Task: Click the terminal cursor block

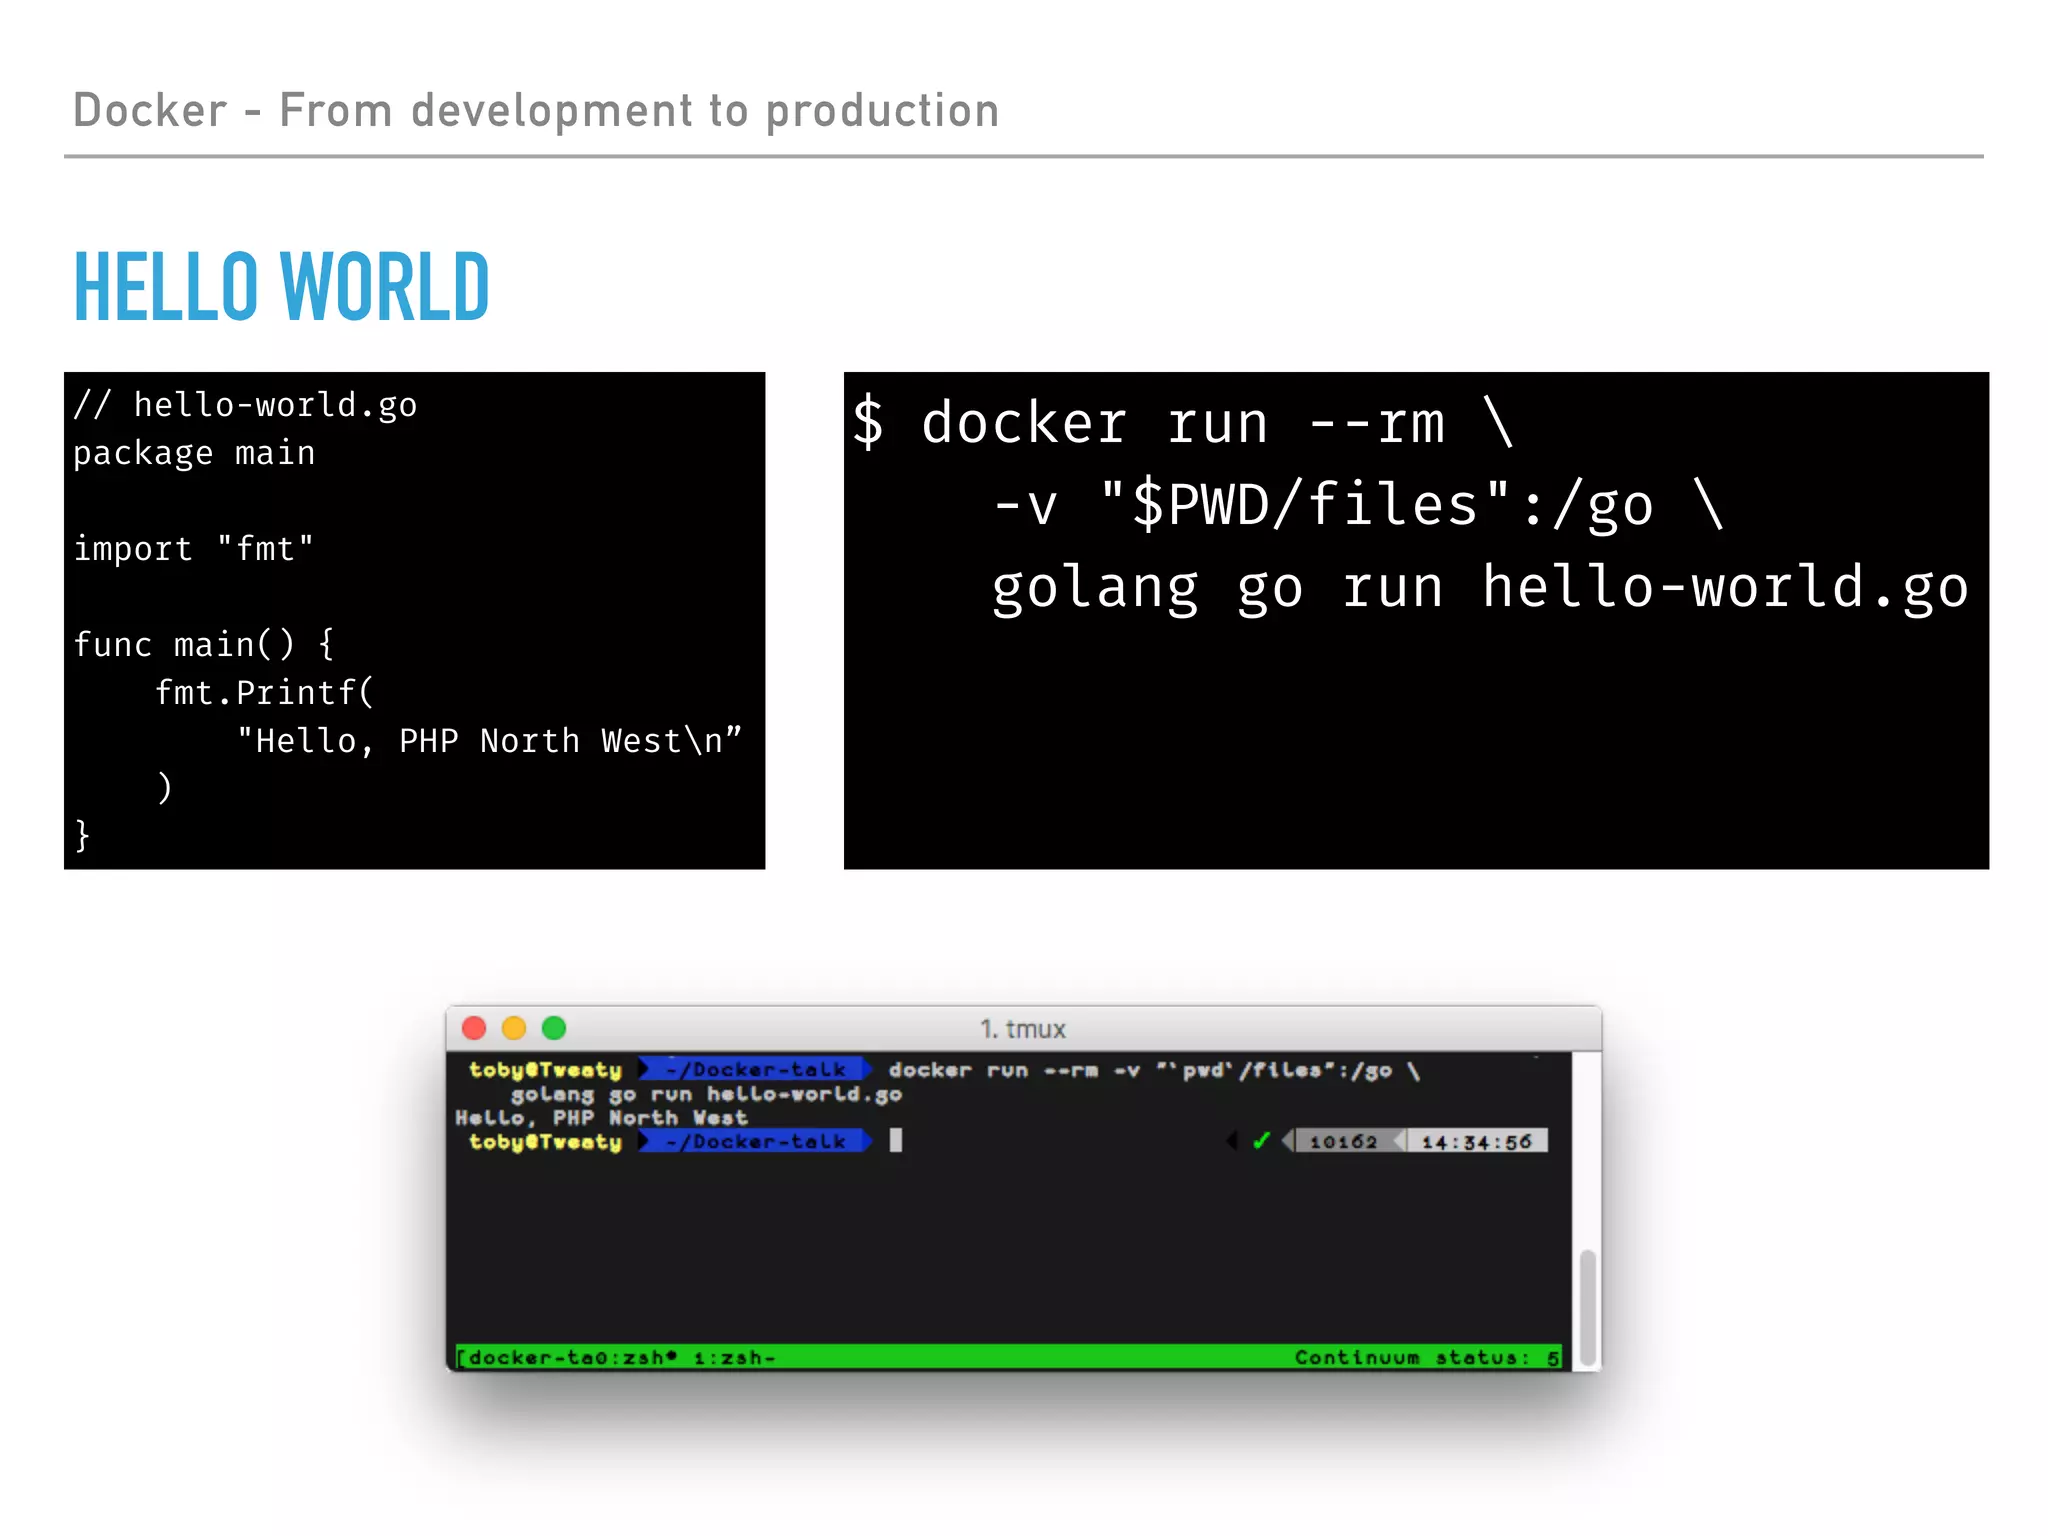Action: pyautogui.click(x=896, y=1141)
